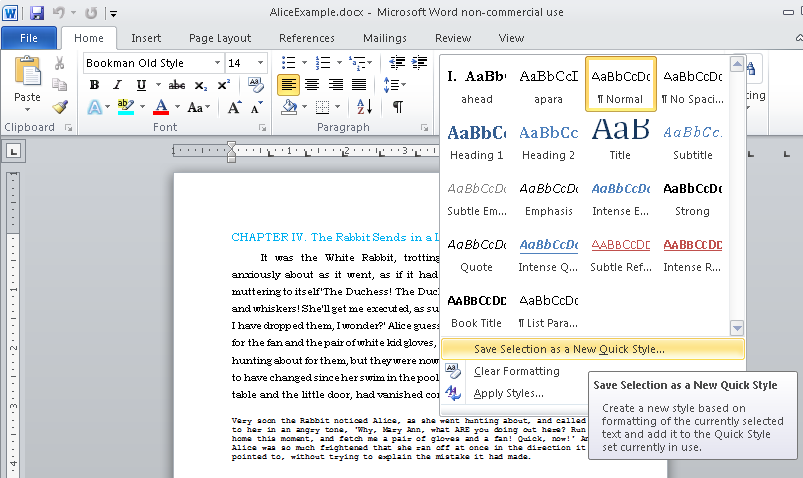Image resolution: width=803 pixels, height=478 pixels.
Task: Click the Sort A-Z icon
Action: [364, 107]
